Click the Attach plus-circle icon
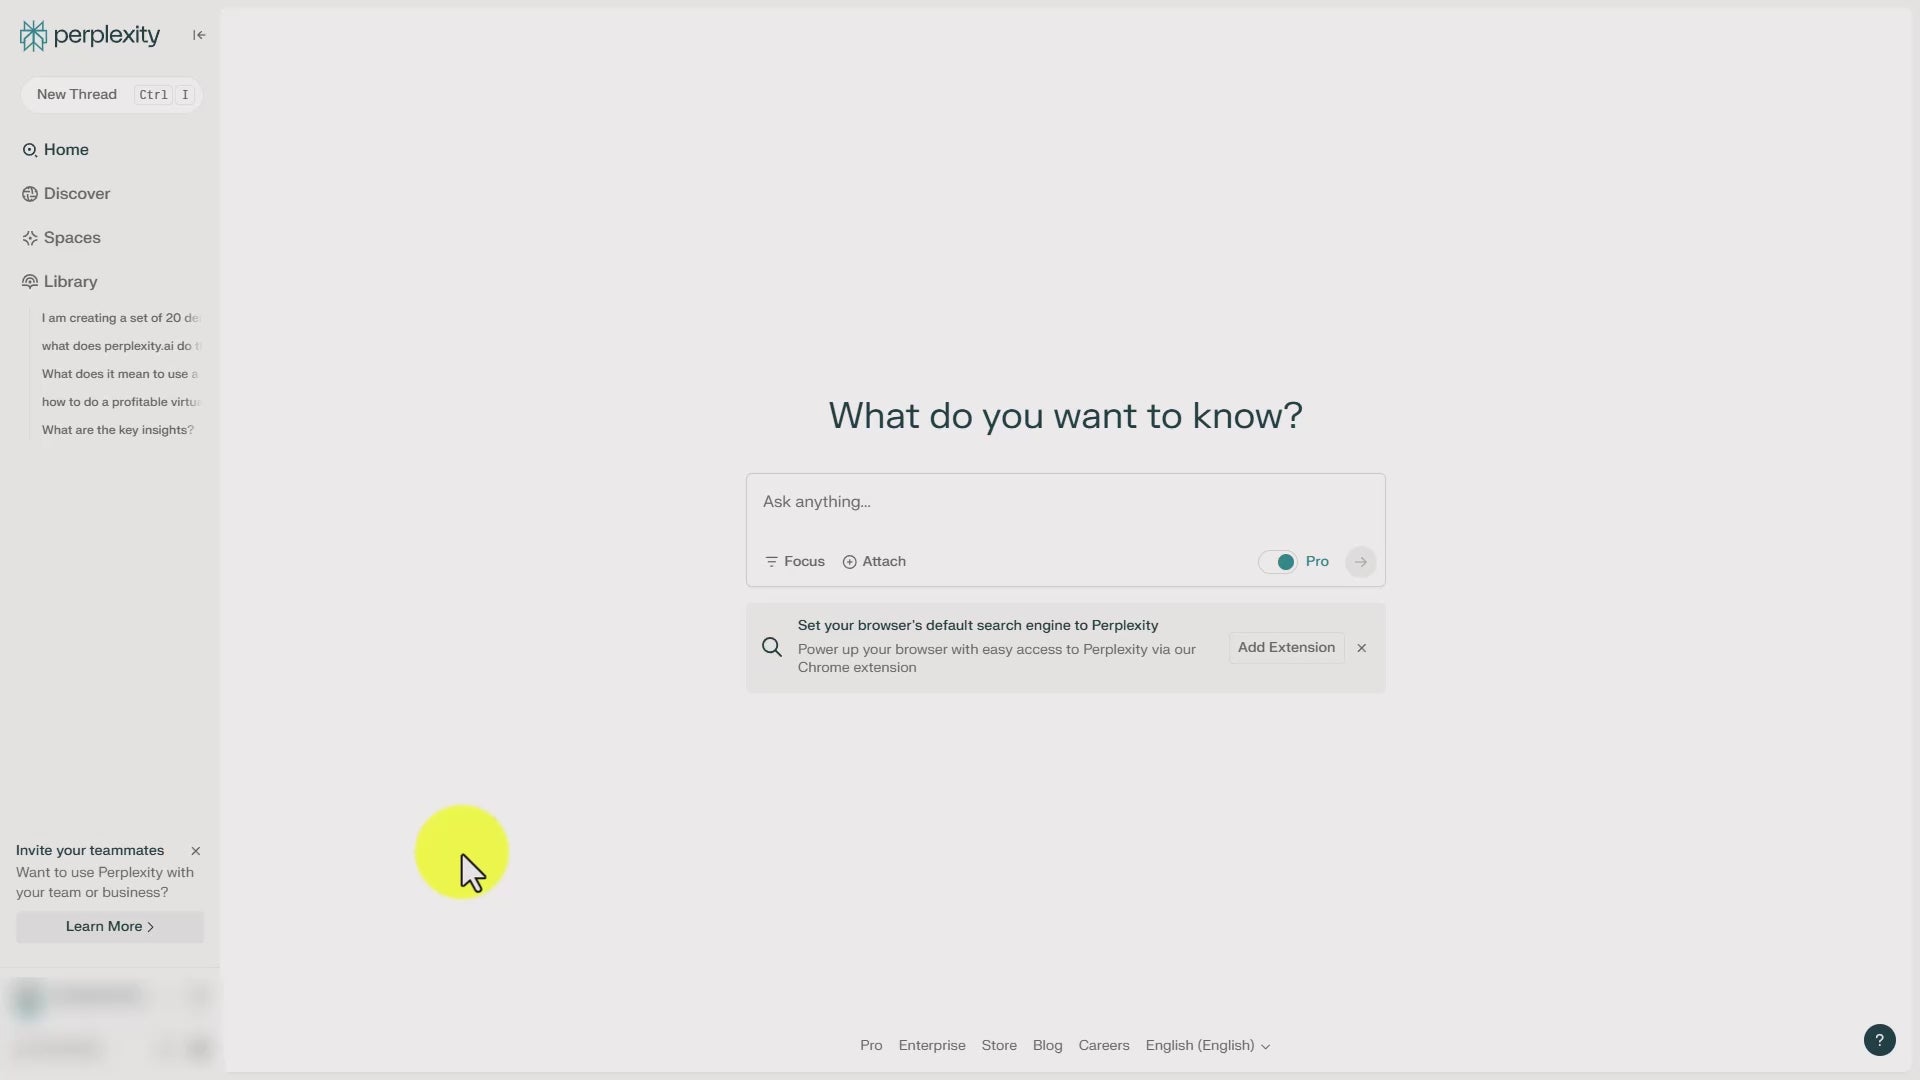The image size is (1920, 1080). point(849,562)
